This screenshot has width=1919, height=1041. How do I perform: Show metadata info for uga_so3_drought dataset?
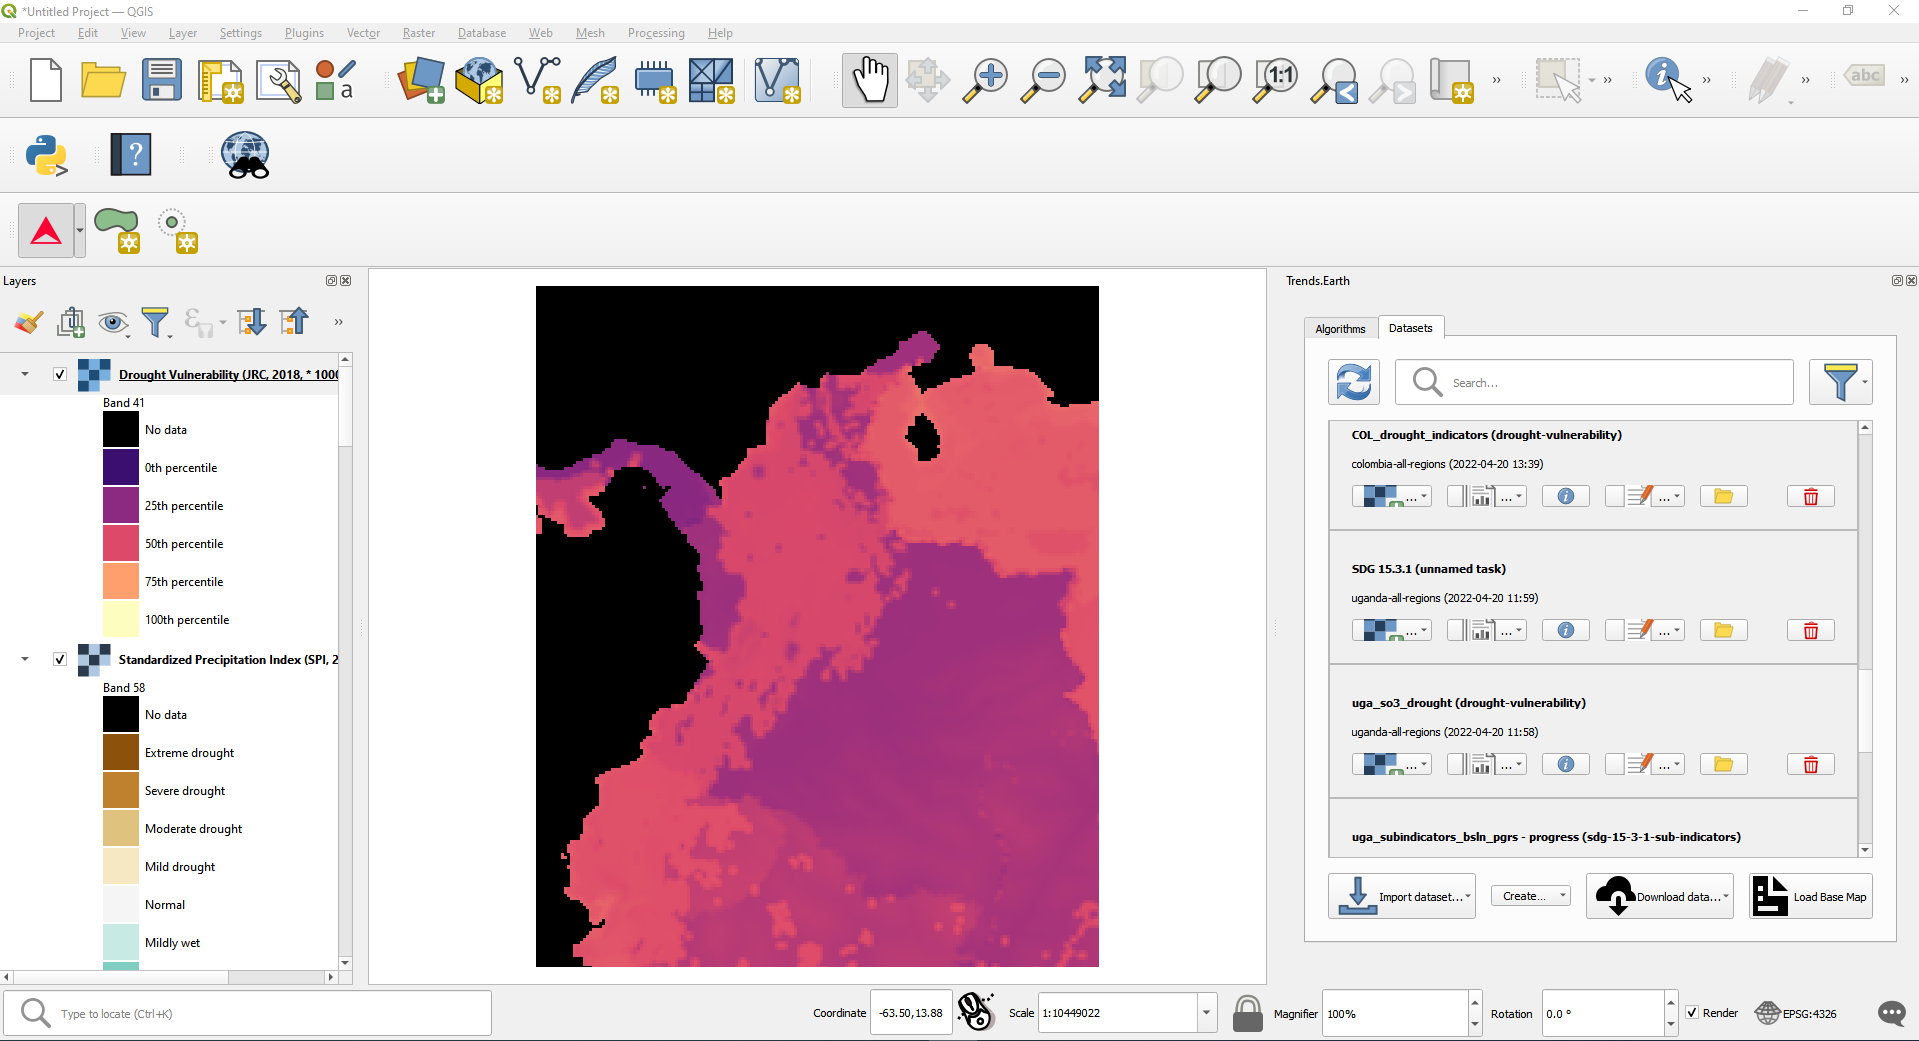[x=1565, y=763]
